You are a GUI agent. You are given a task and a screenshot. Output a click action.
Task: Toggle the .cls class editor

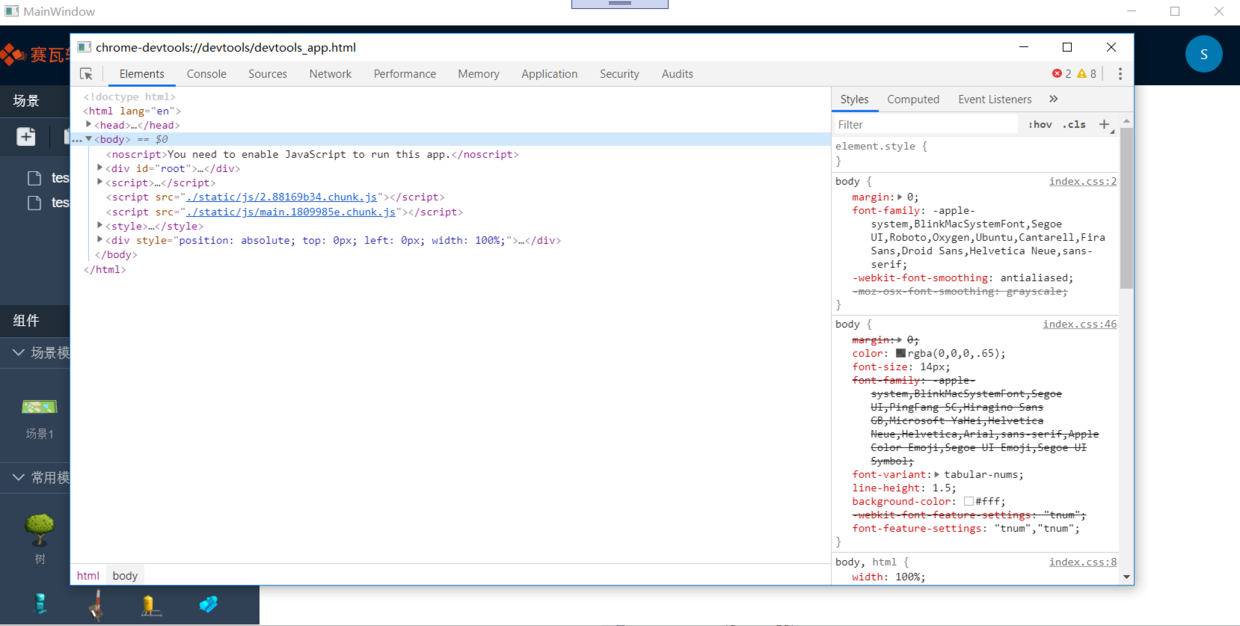point(1074,124)
